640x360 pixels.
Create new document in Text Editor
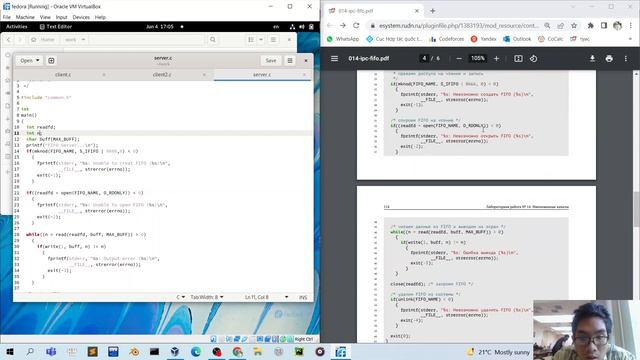coord(51,60)
